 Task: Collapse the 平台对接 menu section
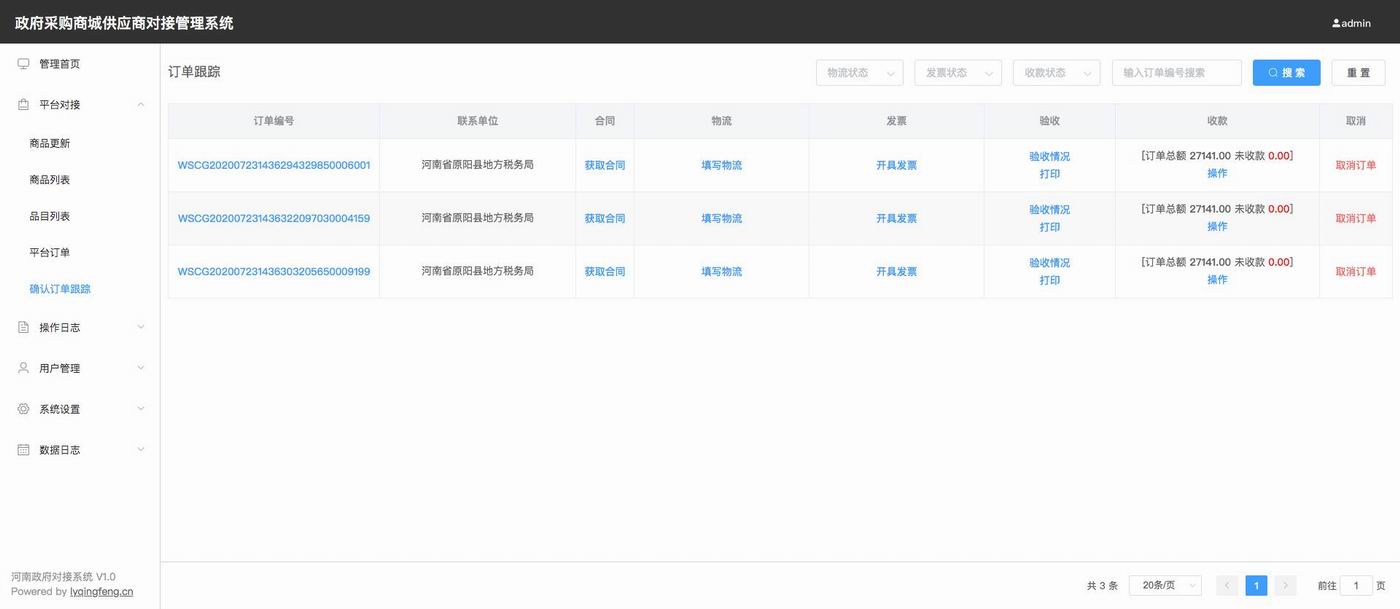point(140,105)
